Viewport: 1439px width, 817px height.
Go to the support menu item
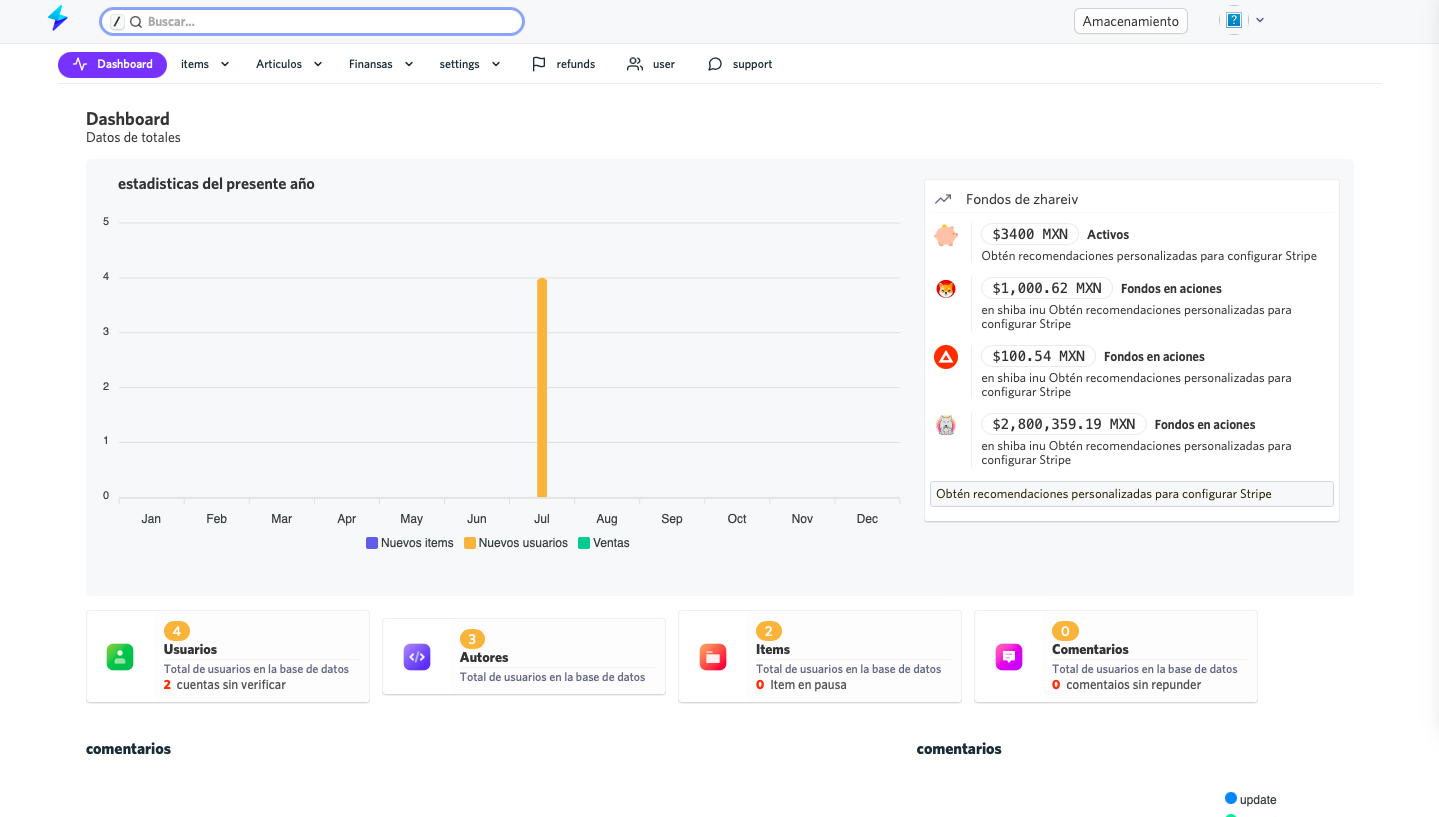tap(740, 64)
